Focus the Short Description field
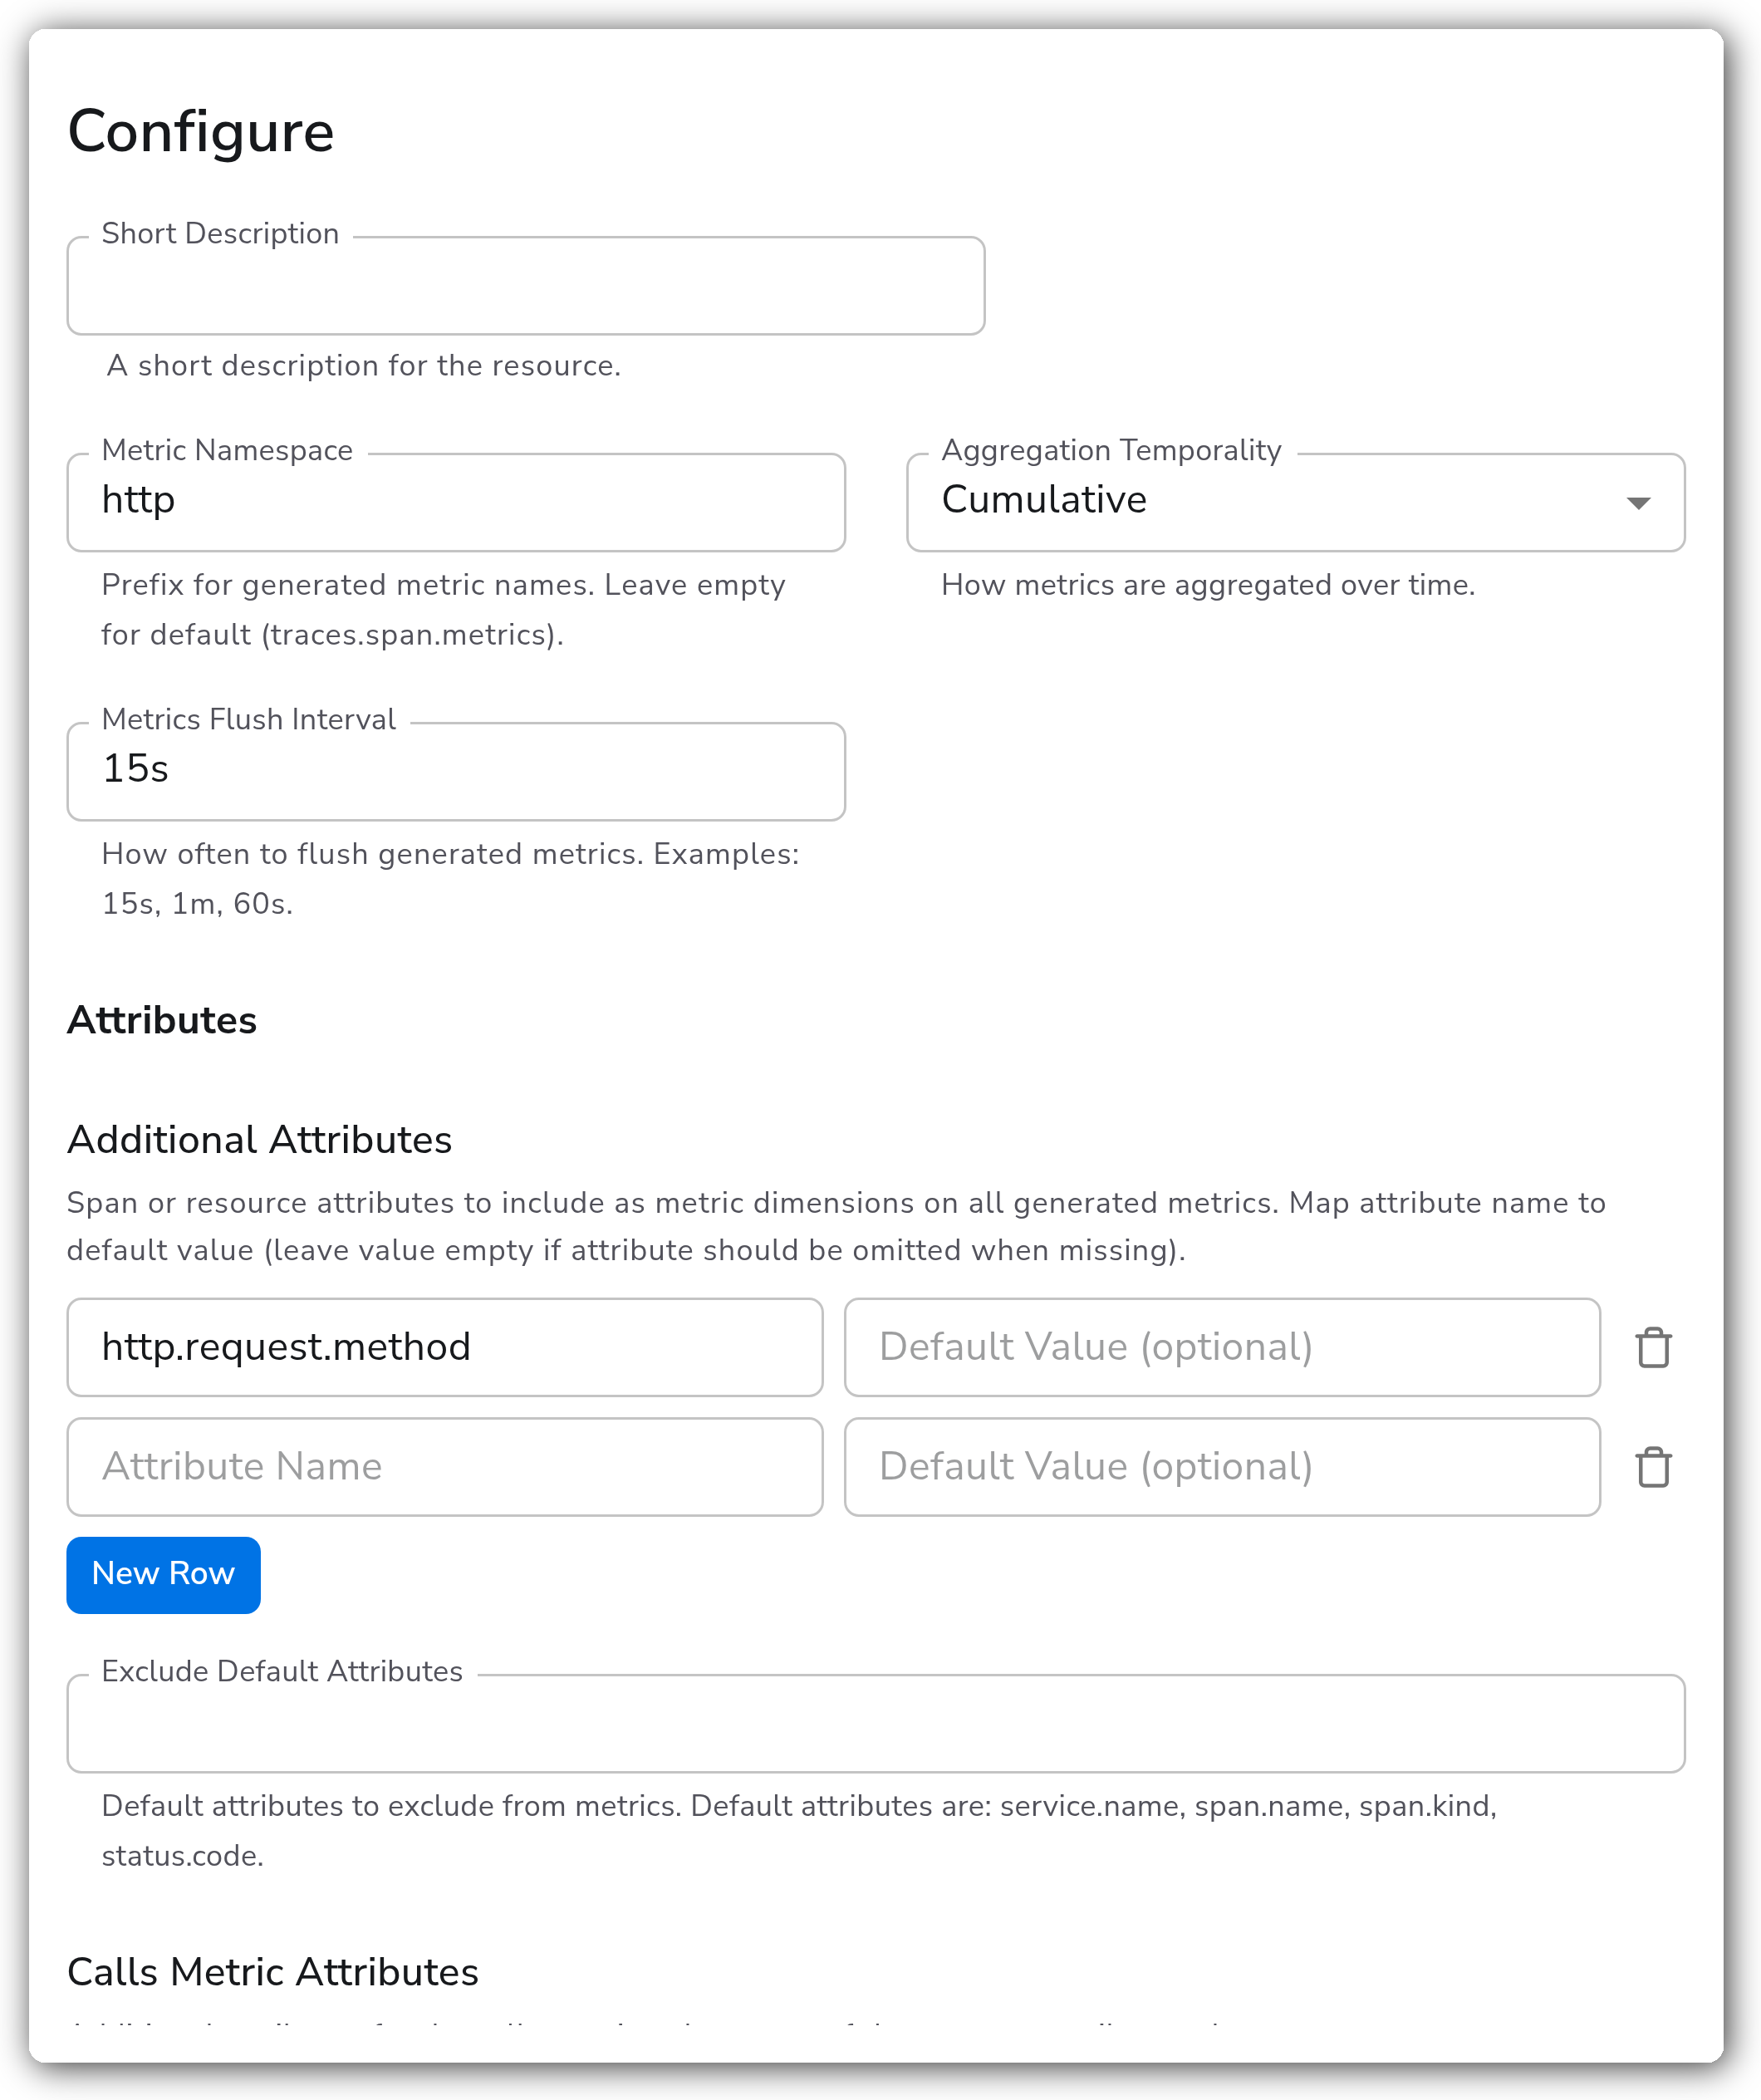Viewport: 1761px width, 2100px height. click(x=525, y=286)
